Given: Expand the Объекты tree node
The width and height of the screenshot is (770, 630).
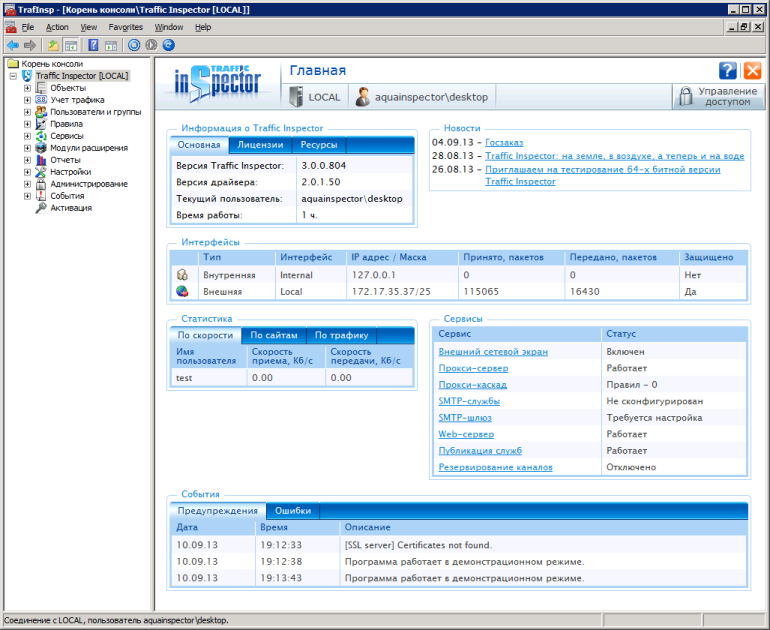Looking at the screenshot, I should (x=28, y=88).
